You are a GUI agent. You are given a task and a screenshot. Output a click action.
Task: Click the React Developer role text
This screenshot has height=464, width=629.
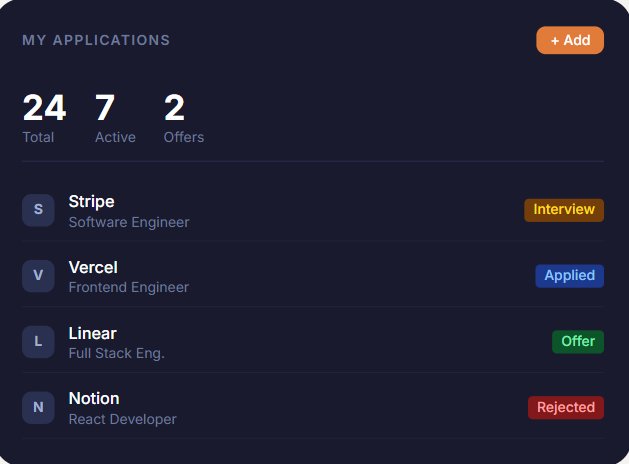[122, 419]
